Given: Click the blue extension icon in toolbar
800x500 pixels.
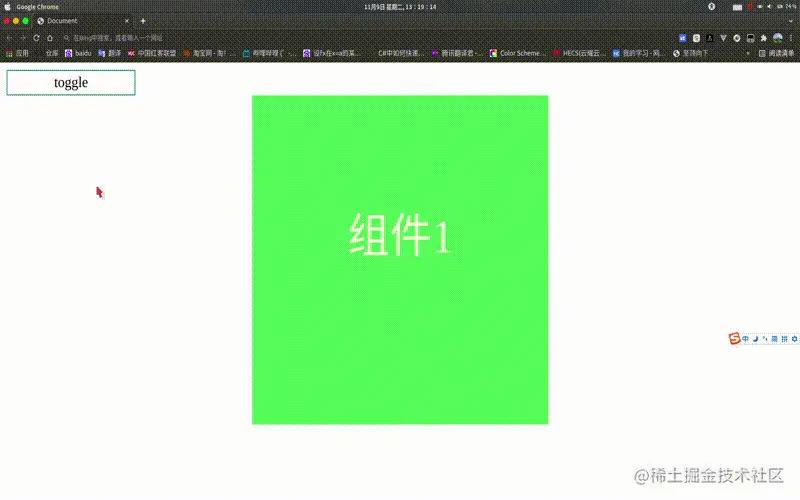Looking at the screenshot, I should 683,38.
